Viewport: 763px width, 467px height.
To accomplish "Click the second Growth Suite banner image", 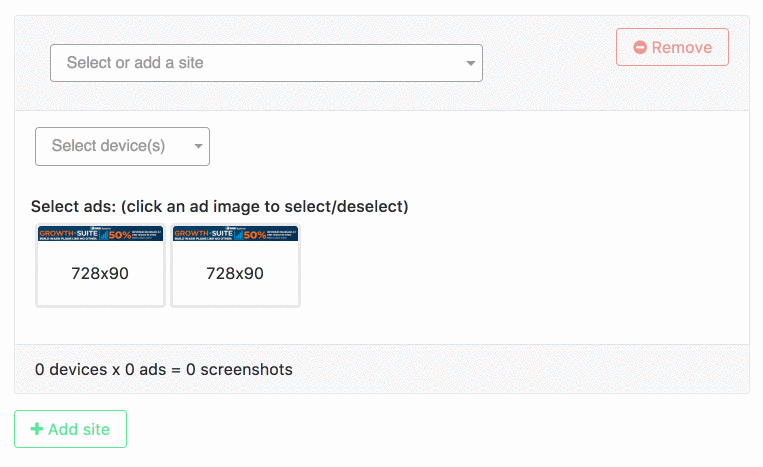I will click(x=236, y=234).
